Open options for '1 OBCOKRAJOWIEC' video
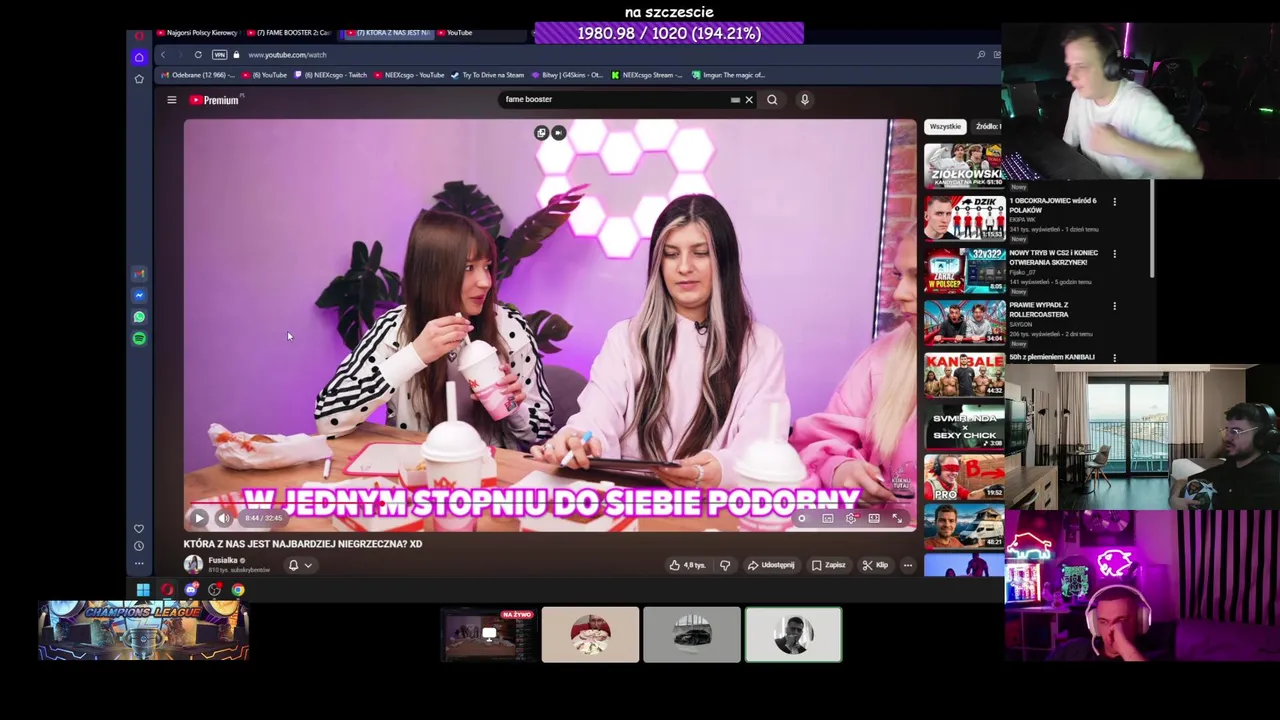Screen dimensions: 1280x720 [1115, 202]
